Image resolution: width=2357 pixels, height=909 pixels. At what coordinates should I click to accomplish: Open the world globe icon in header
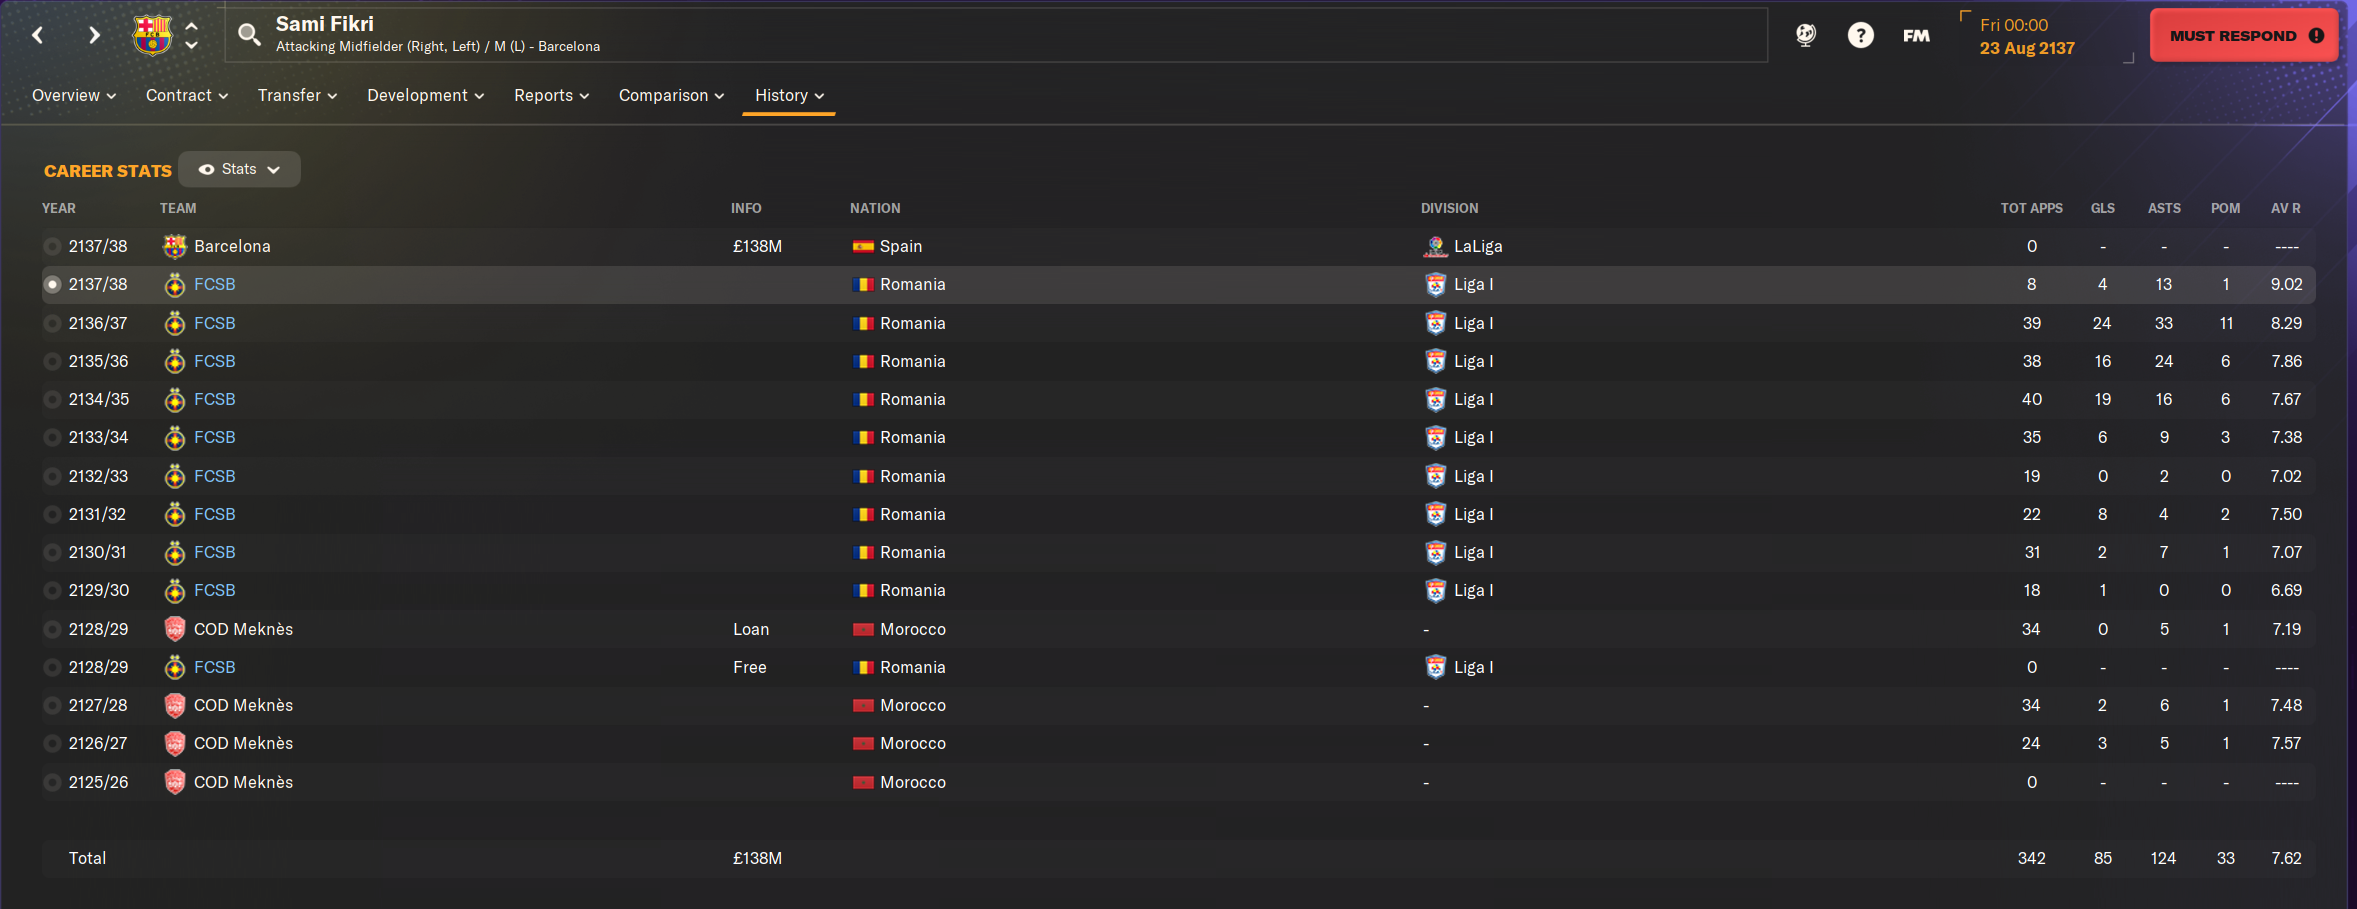[x=1805, y=35]
